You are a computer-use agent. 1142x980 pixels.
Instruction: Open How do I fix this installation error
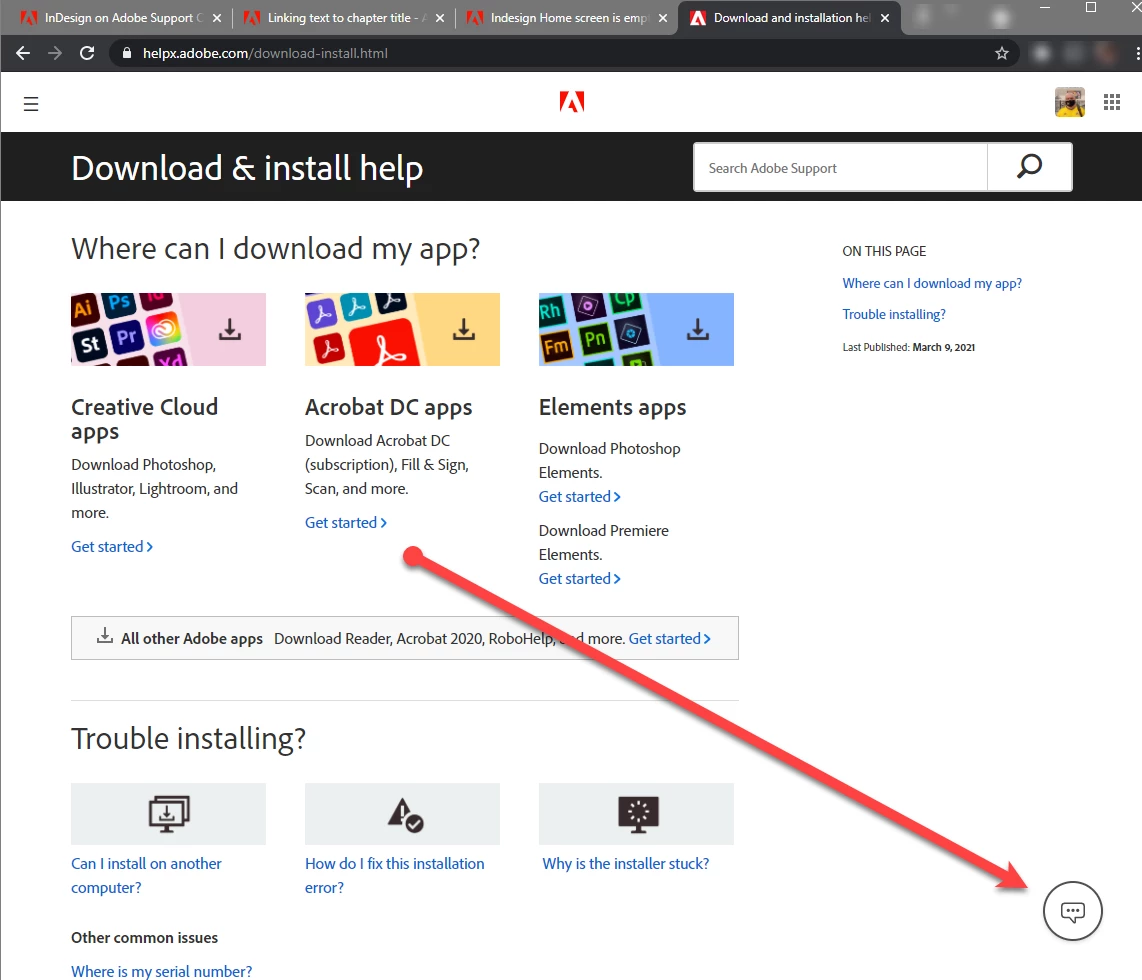[394, 875]
